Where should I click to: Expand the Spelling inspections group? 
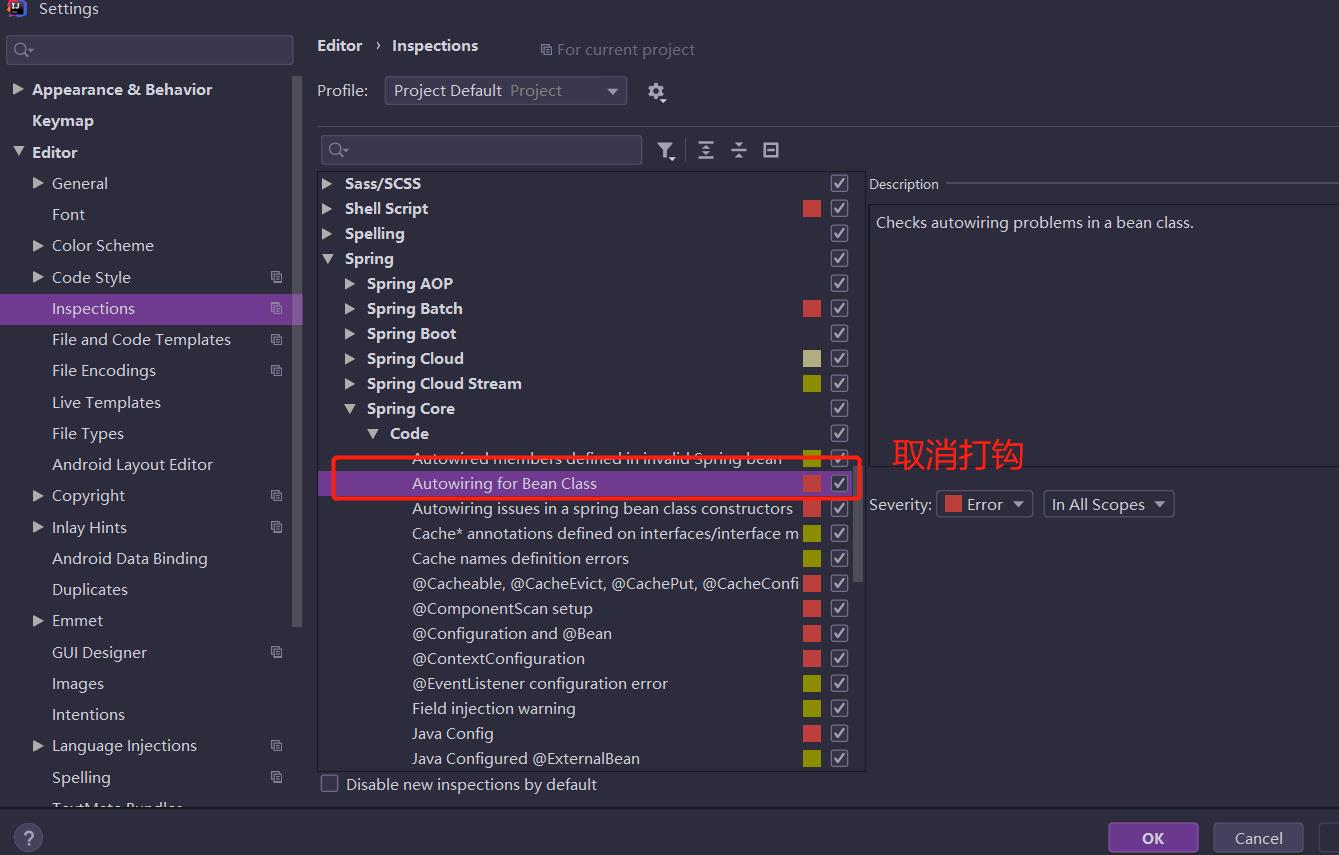[327, 233]
